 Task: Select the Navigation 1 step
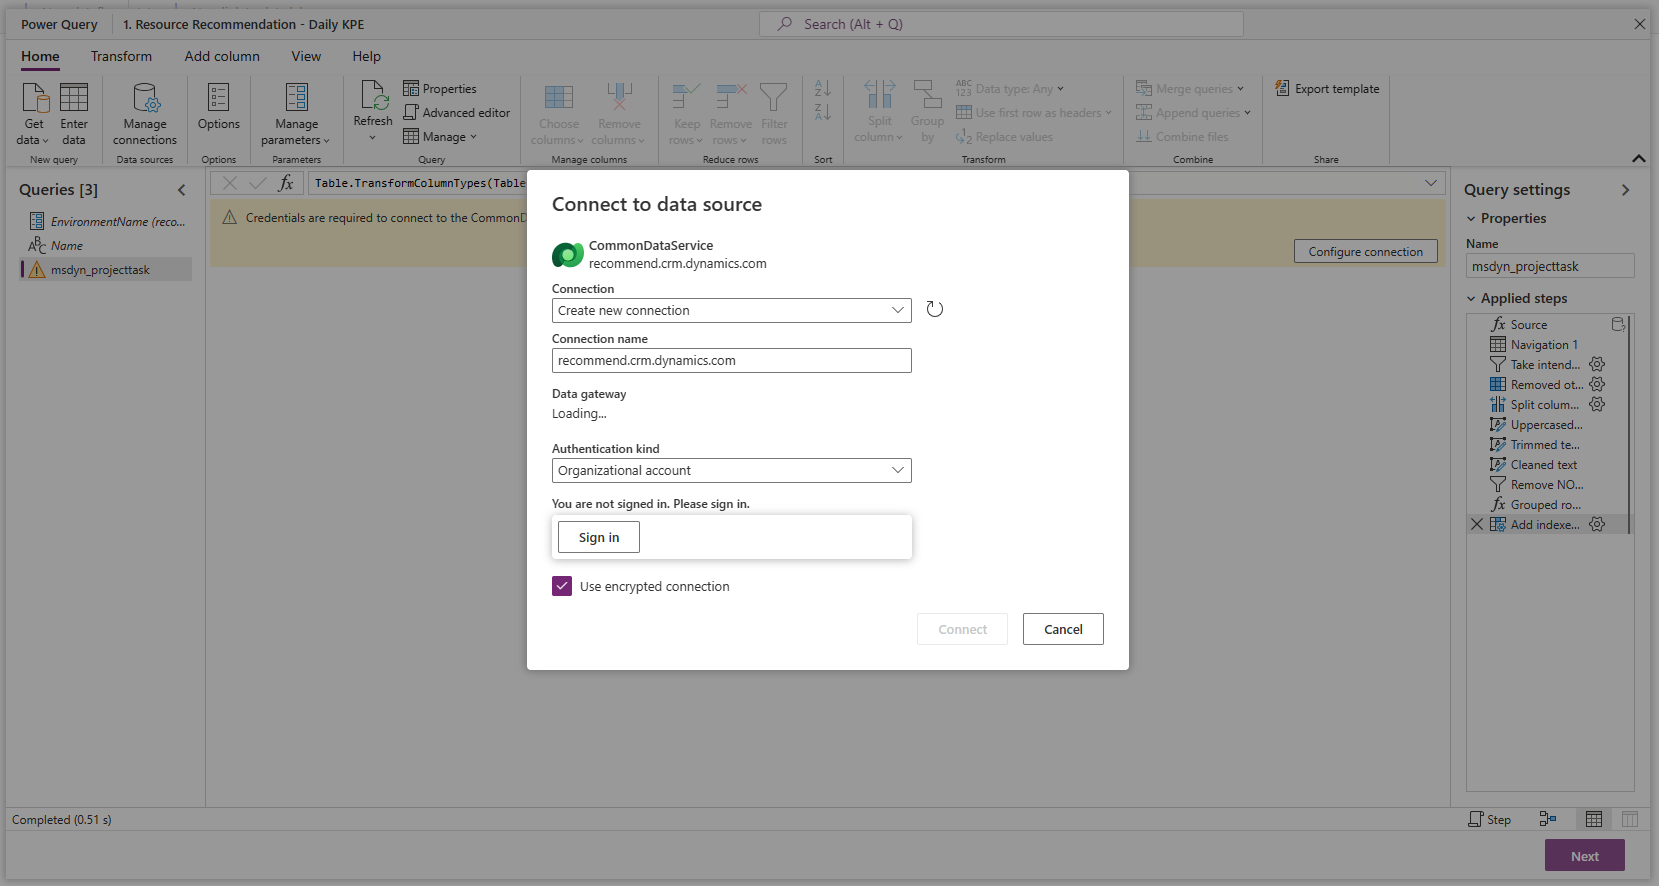point(1546,344)
